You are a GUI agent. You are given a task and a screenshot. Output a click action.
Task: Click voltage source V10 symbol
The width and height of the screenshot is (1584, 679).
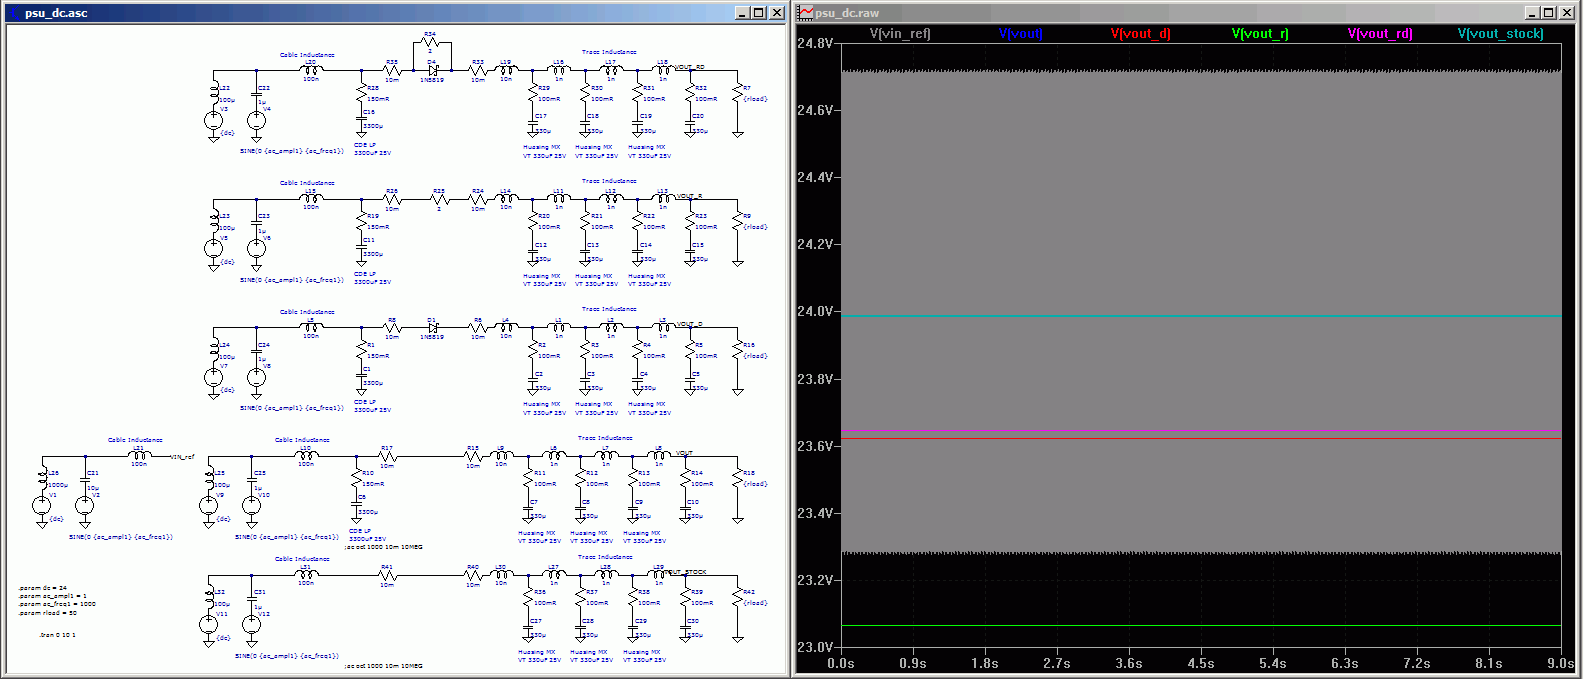coord(251,506)
